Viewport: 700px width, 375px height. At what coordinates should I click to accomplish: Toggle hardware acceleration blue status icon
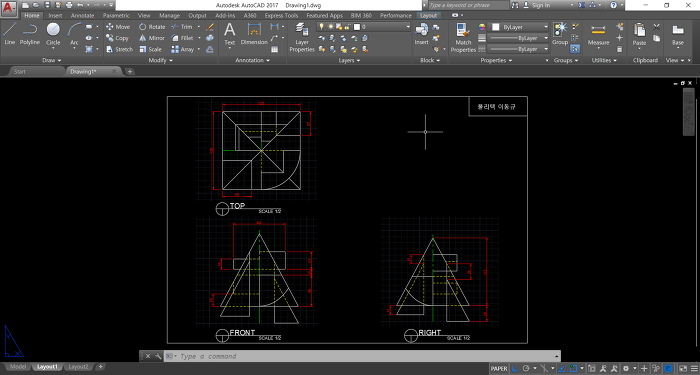tap(668, 369)
